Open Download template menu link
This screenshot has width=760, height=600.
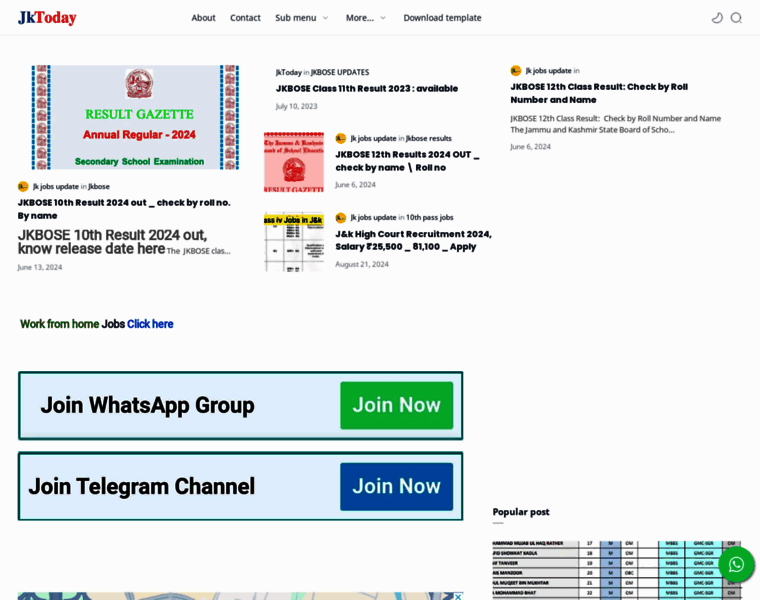(x=442, y=18)
